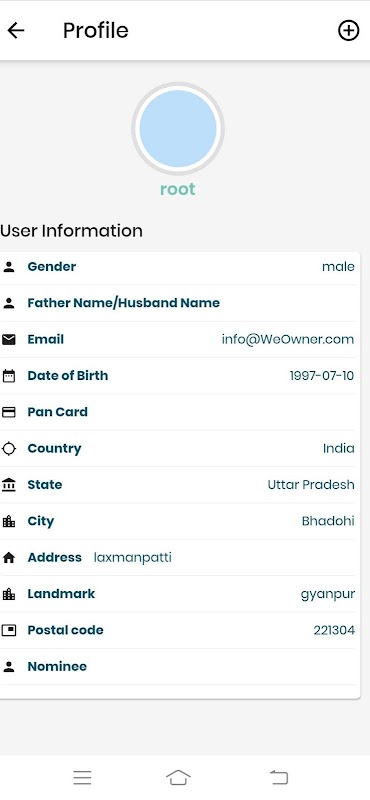Open Android recent apps menu button
This screenshot has width=370, height=800.
(82, 777)
